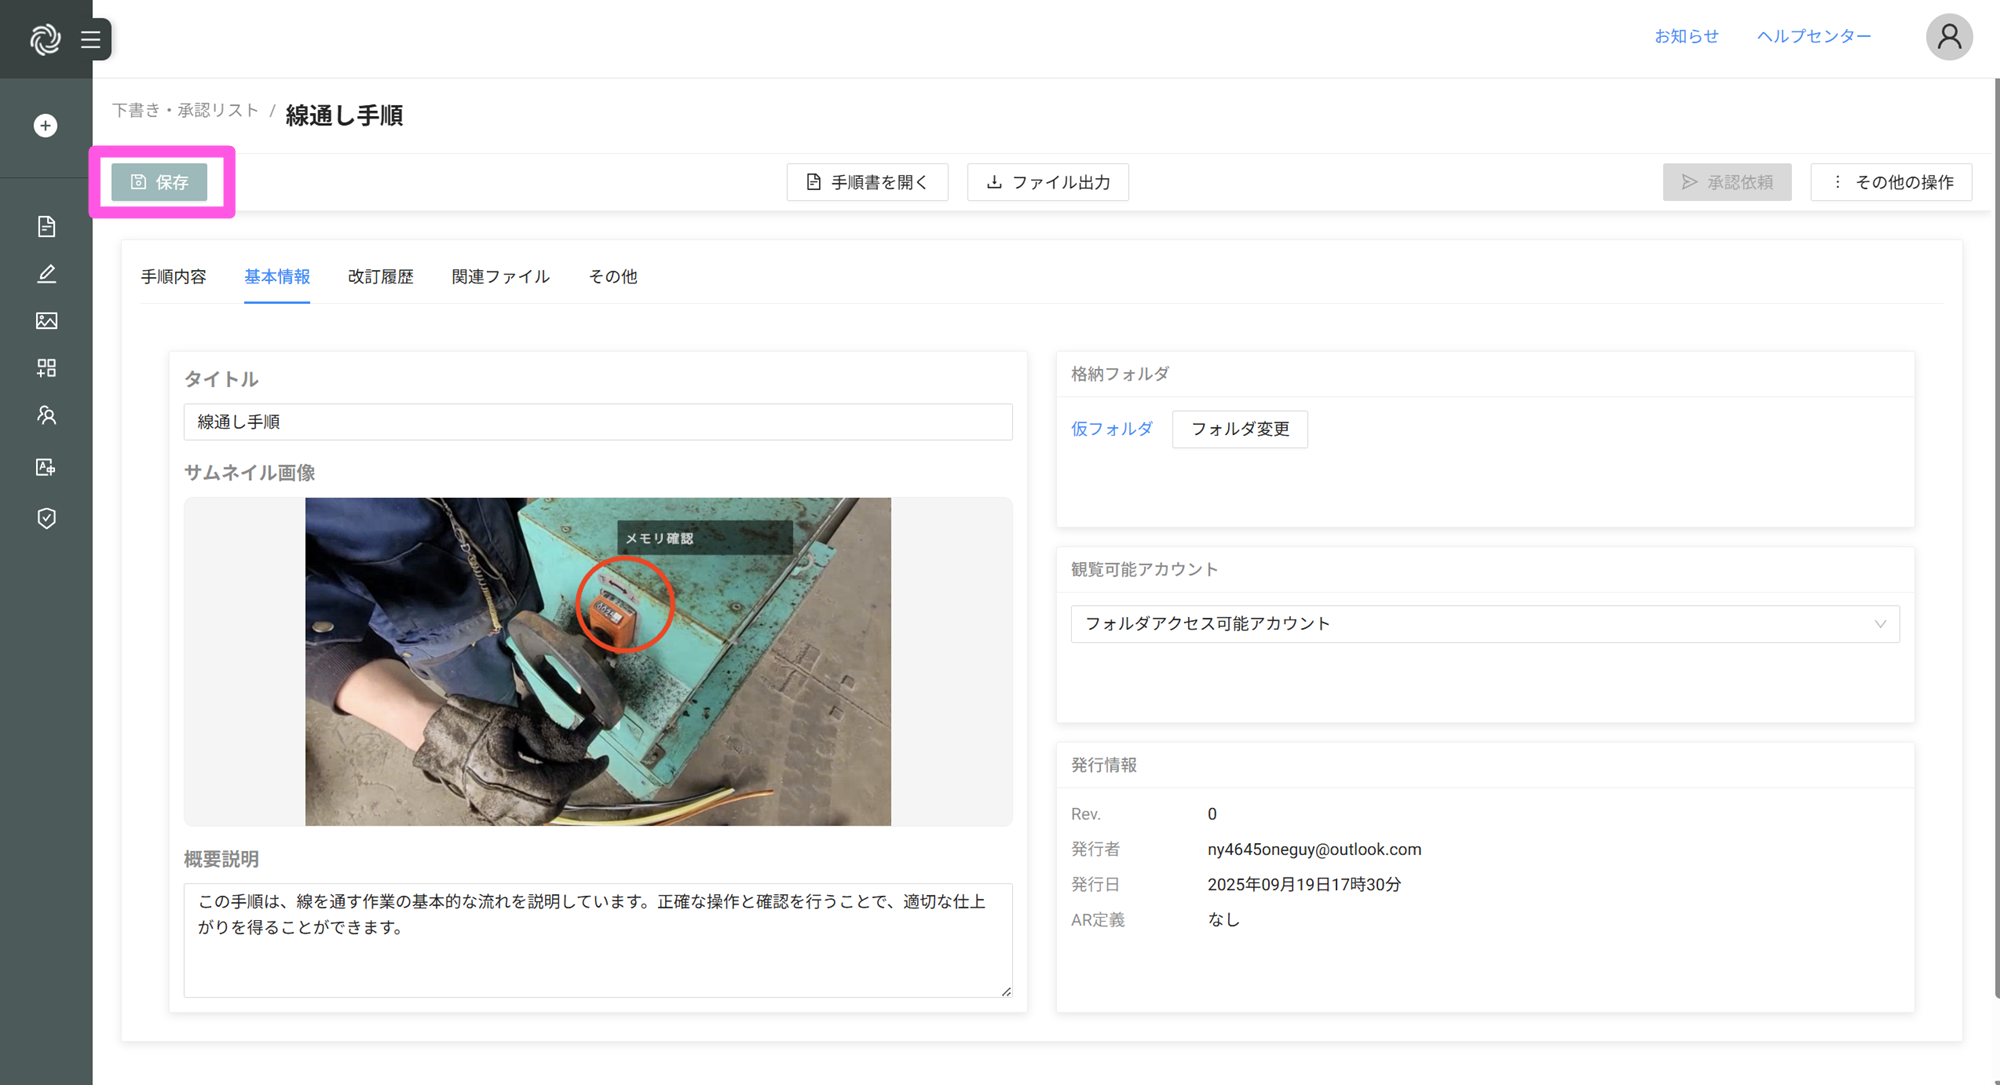
Task: Select the pencil edit icon in sidebar
Action: [x=46, y=274]
